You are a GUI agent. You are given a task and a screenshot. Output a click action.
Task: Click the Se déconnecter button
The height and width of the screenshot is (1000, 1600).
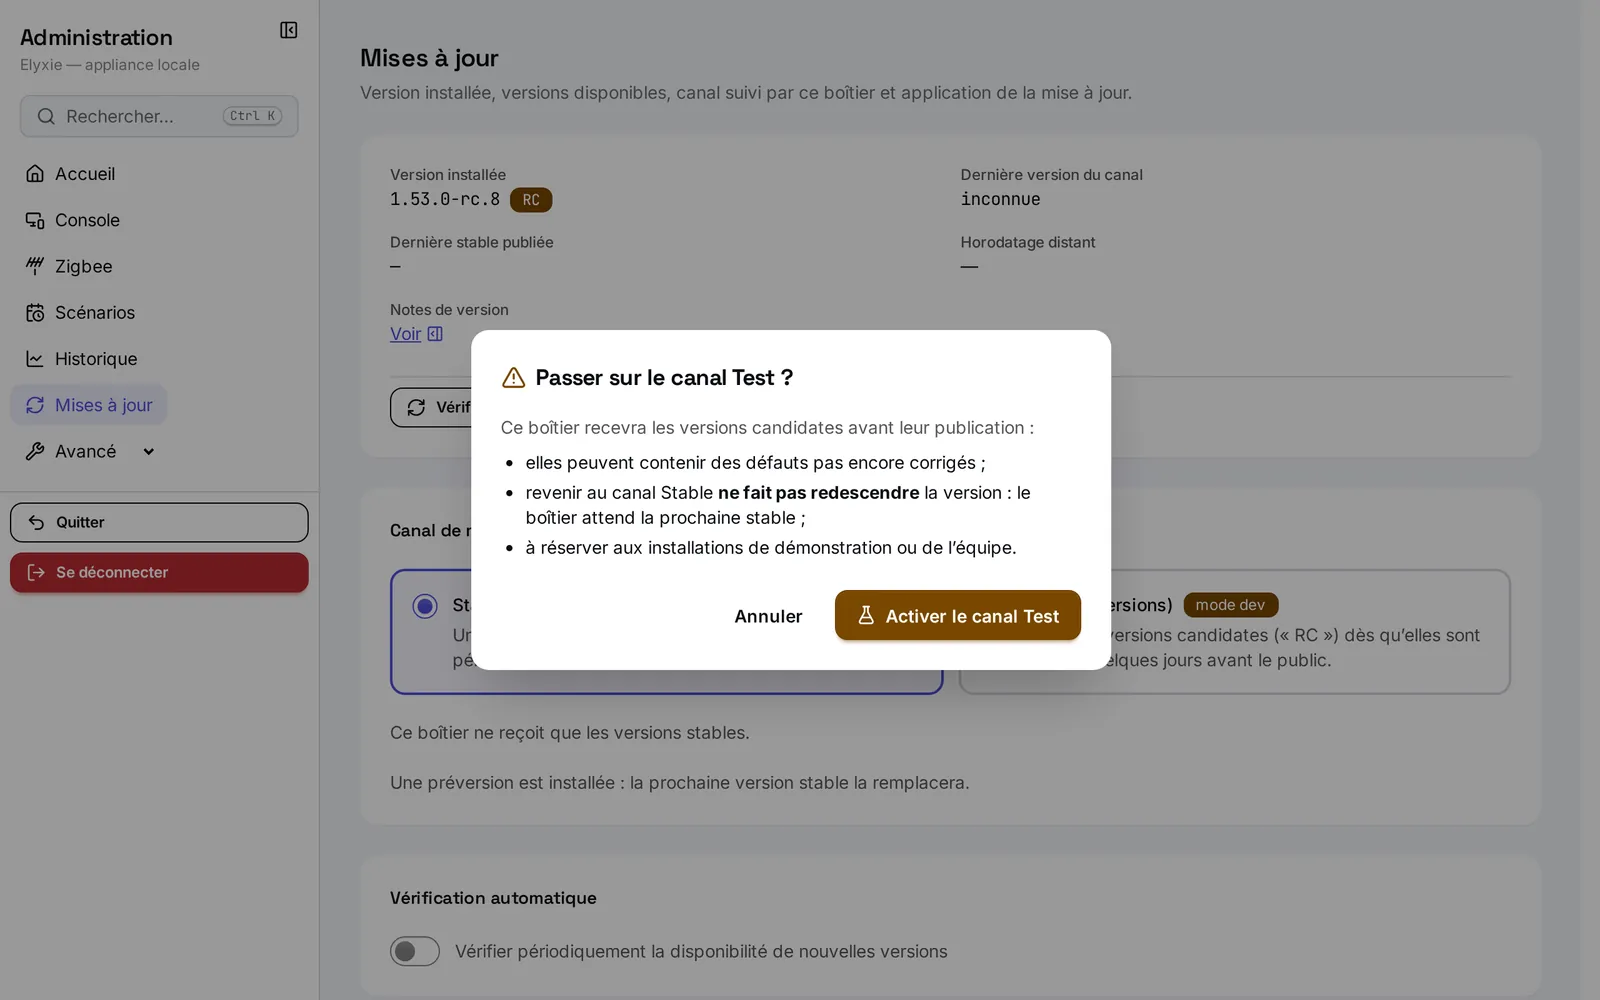click(159, 573)
